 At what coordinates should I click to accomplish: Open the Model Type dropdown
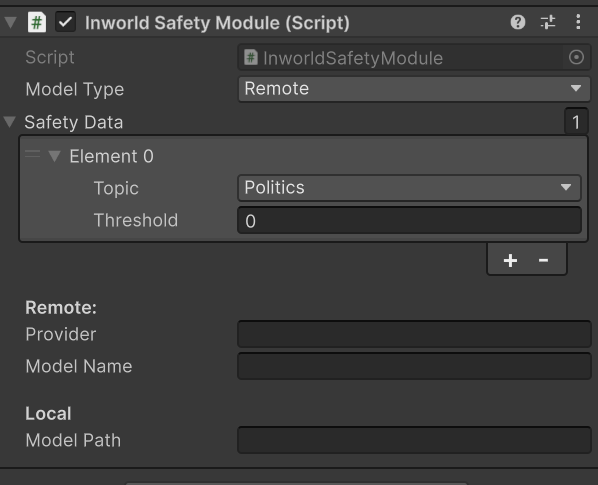(414, 89)
